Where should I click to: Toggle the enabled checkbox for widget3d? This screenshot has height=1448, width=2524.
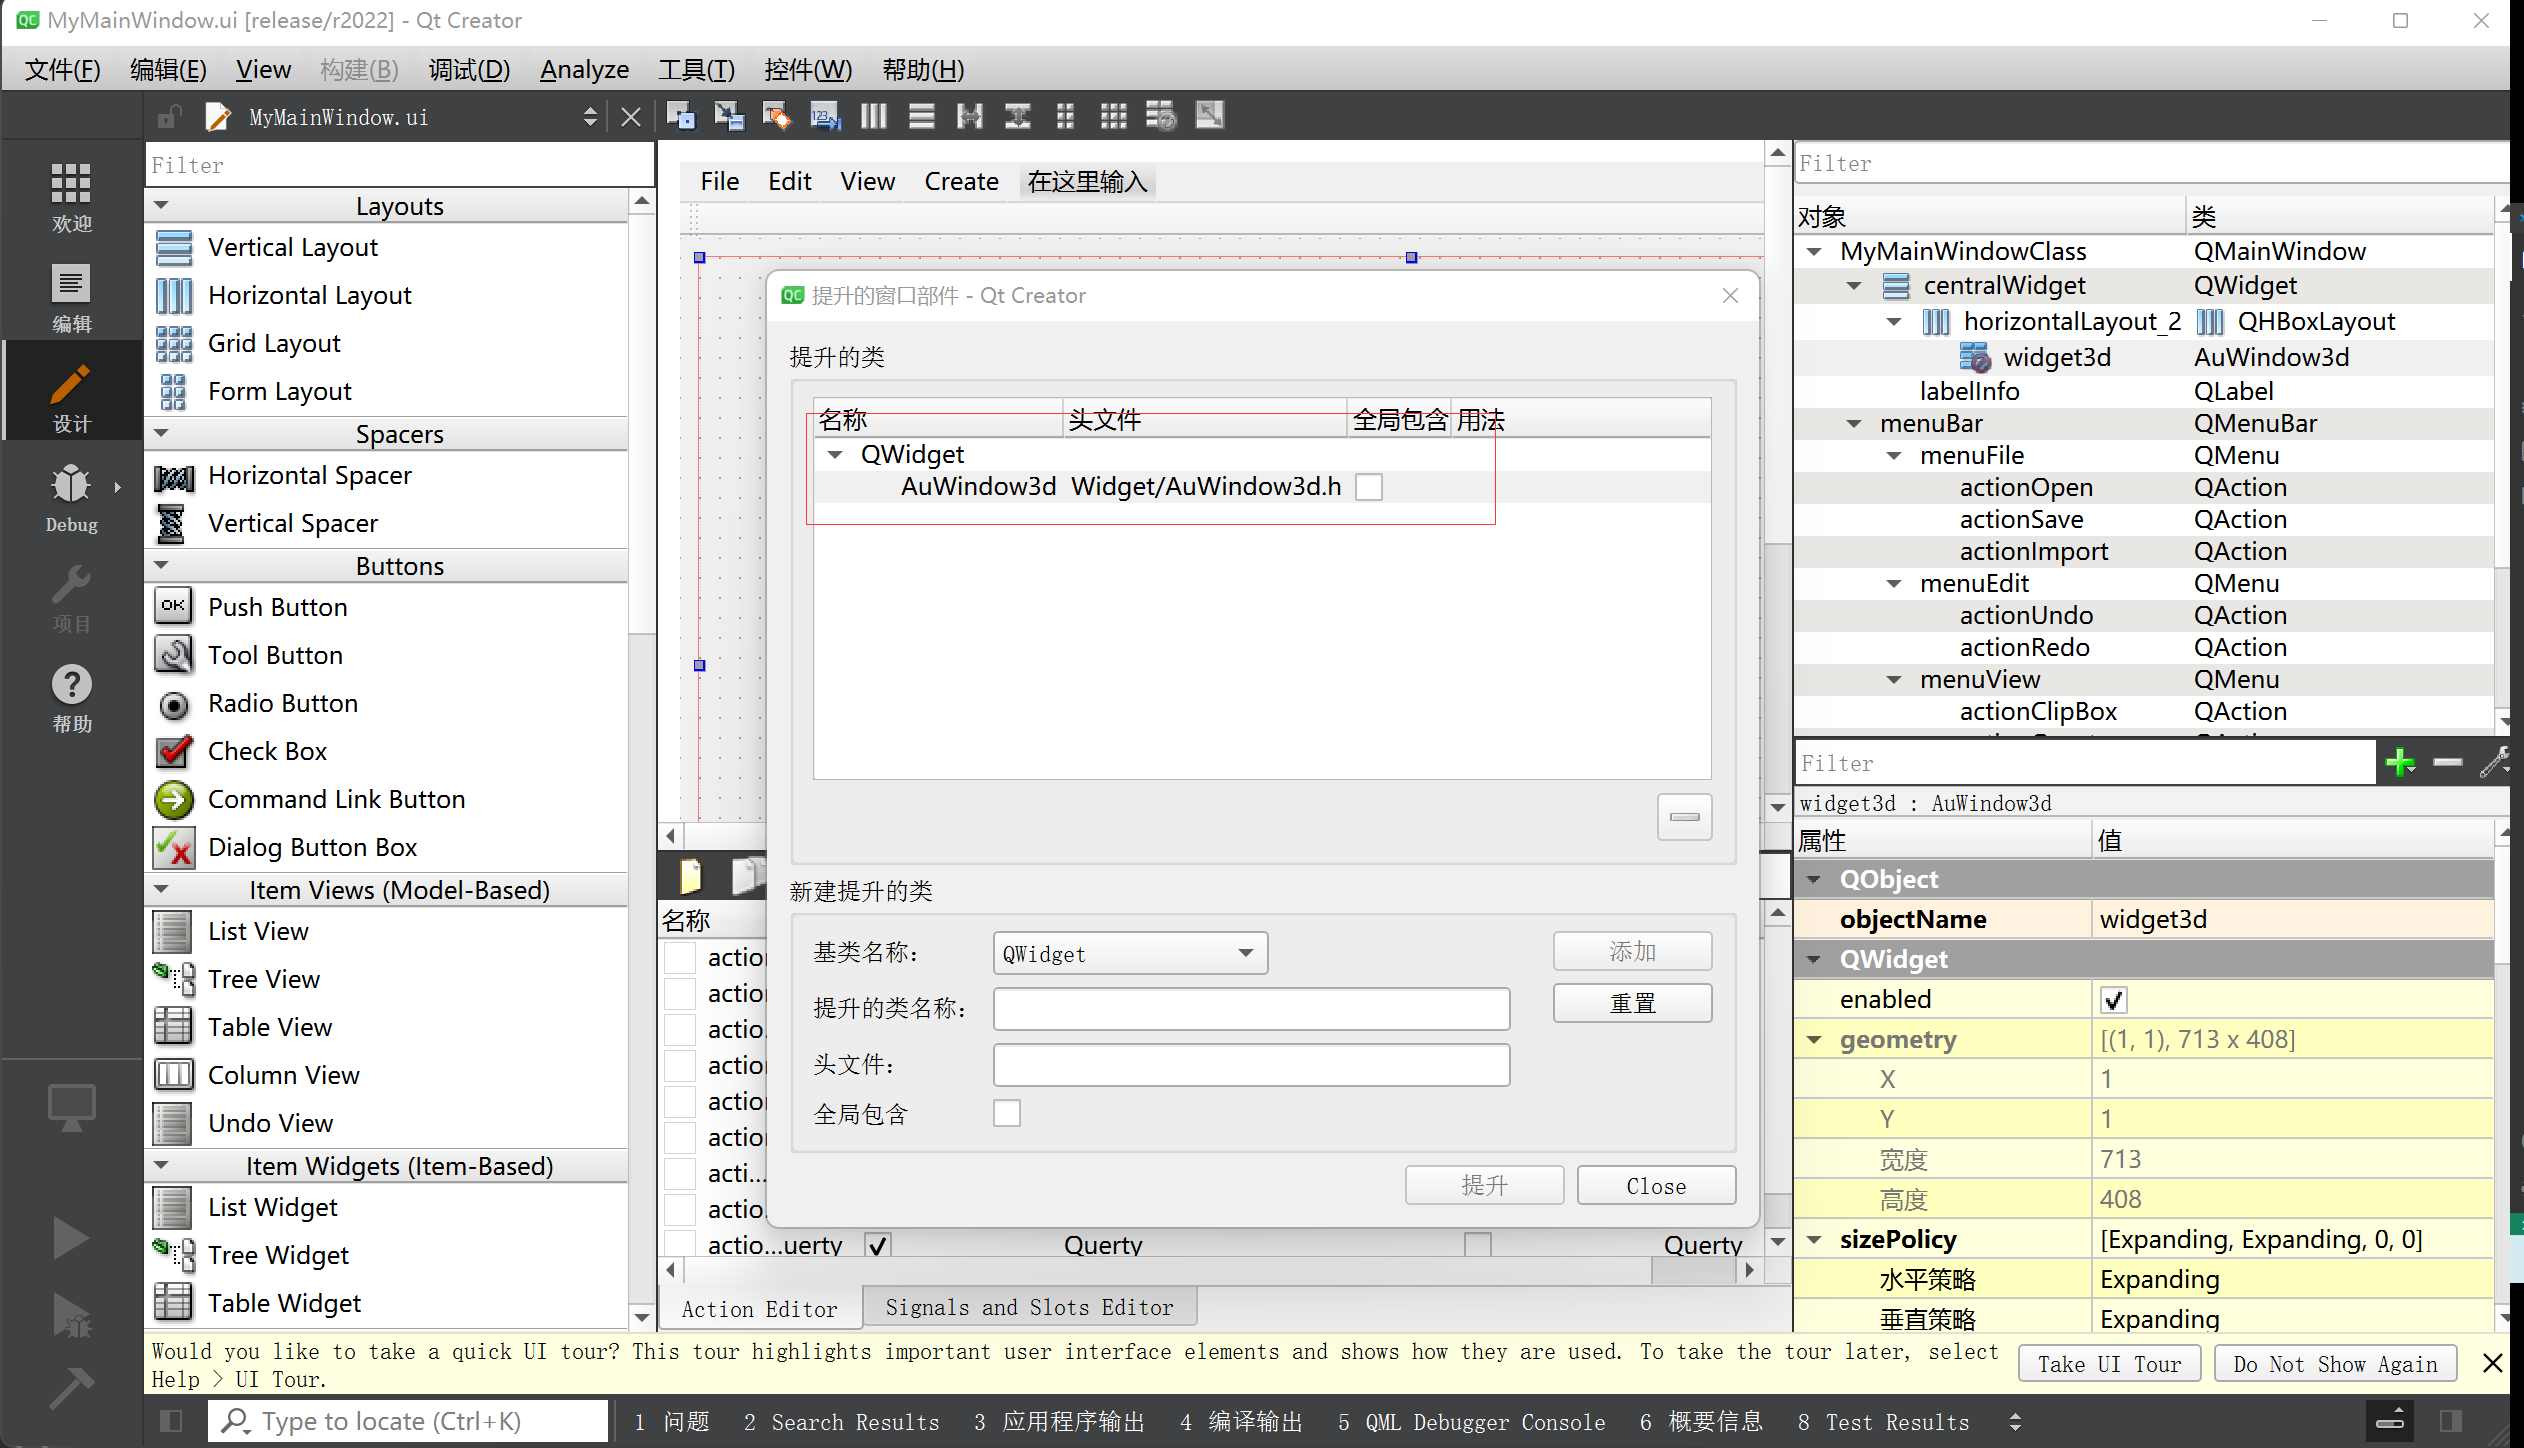(x=2113, y=997)
